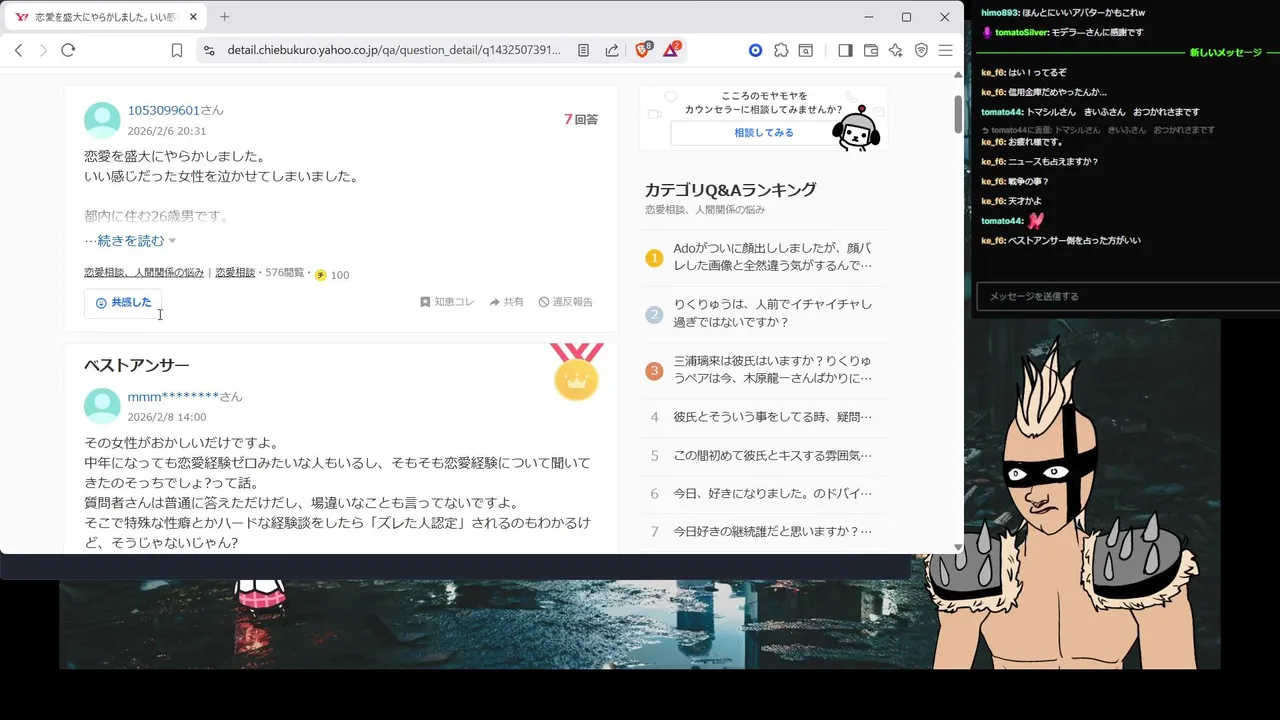Expand 続きを読む to read more
This screenshot has height=720, width=1280.
click(130, 241)
